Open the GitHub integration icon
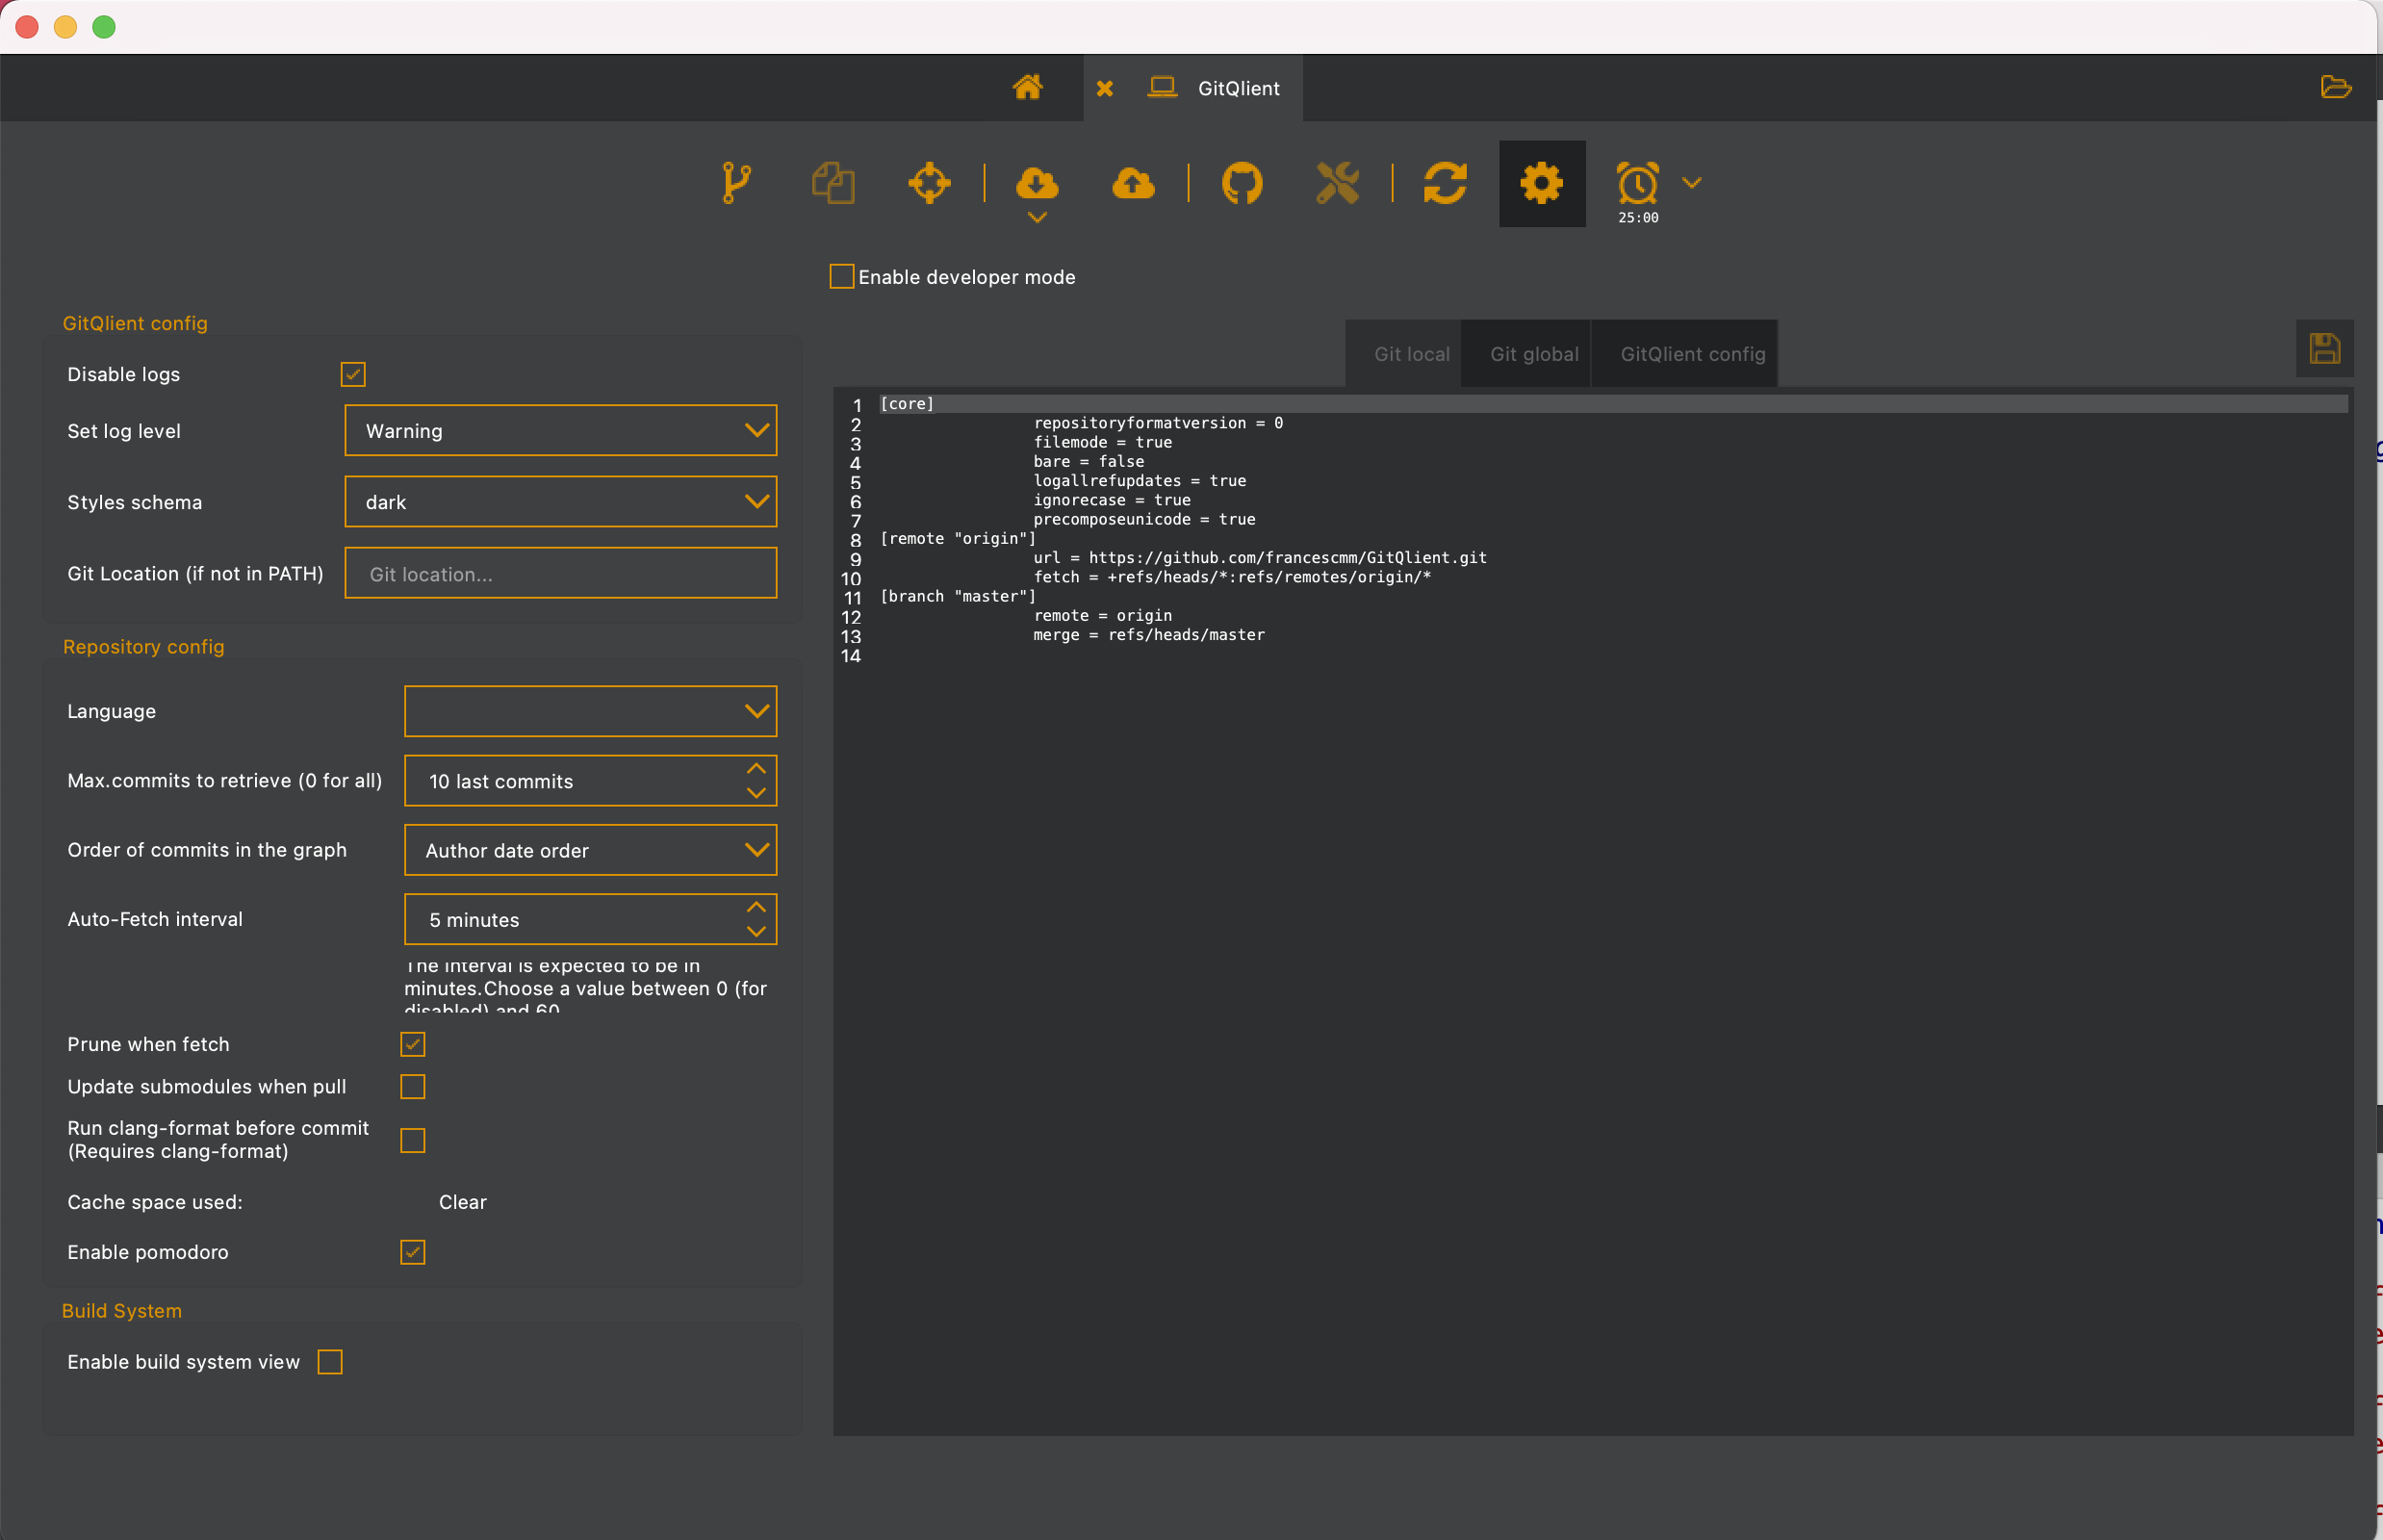The image size is (2383, 1540). [x=1241, y=183]
